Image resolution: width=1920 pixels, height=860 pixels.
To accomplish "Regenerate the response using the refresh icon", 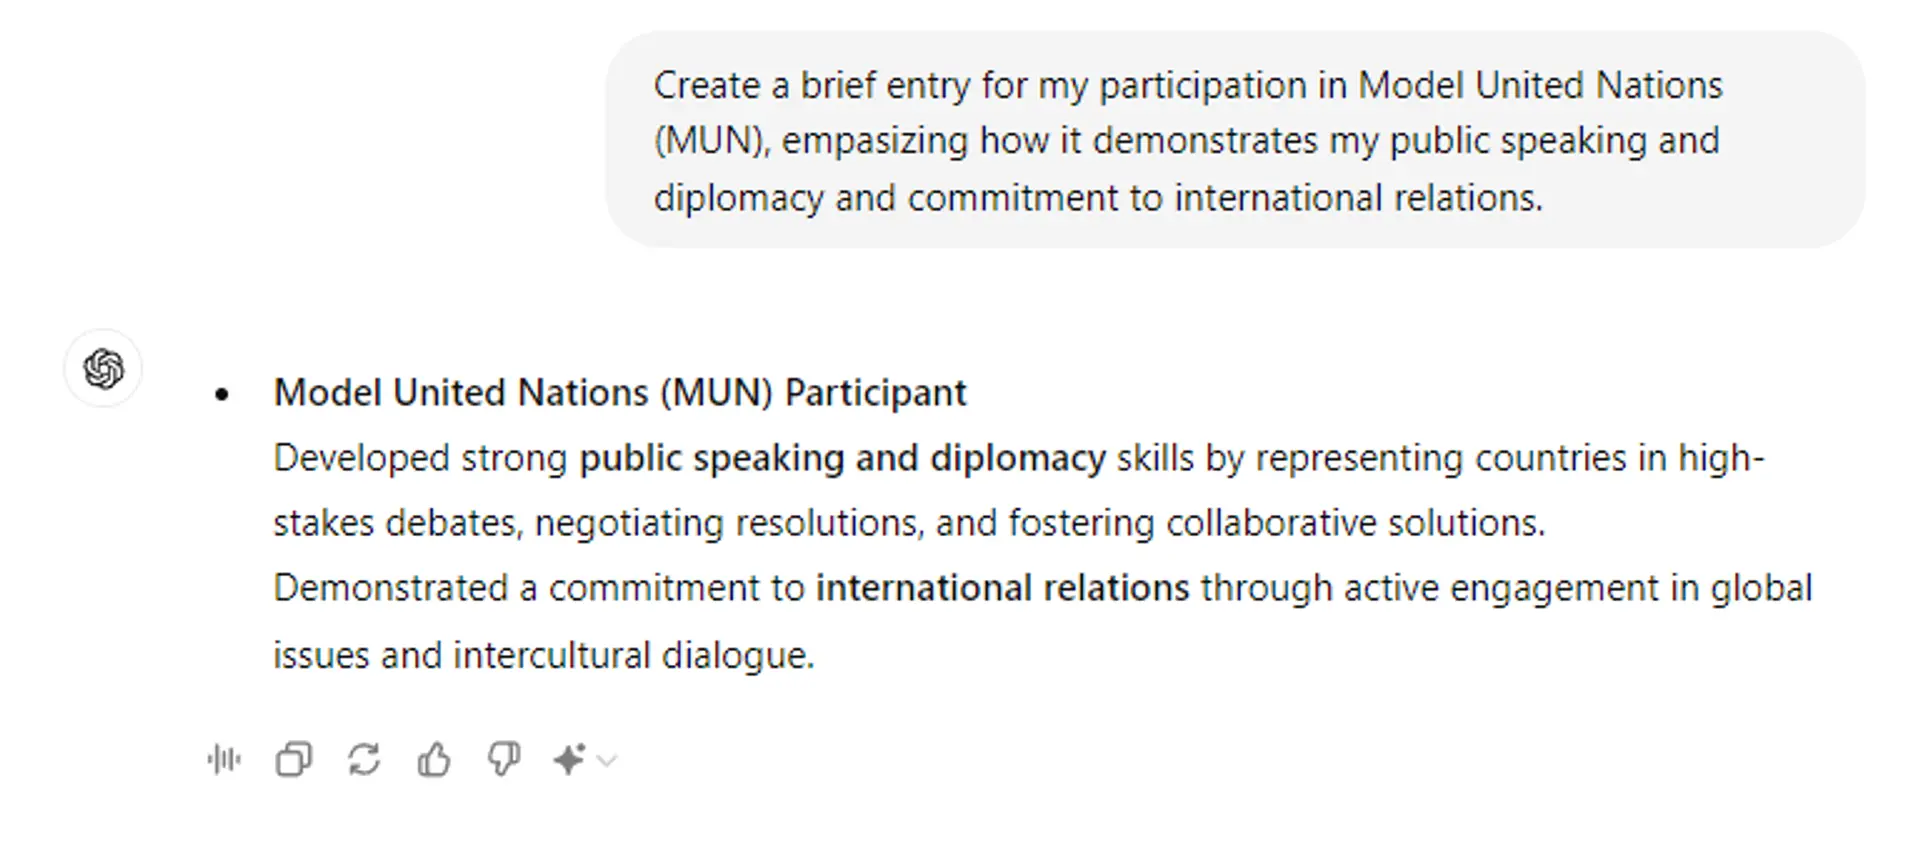I will point(364,760).
